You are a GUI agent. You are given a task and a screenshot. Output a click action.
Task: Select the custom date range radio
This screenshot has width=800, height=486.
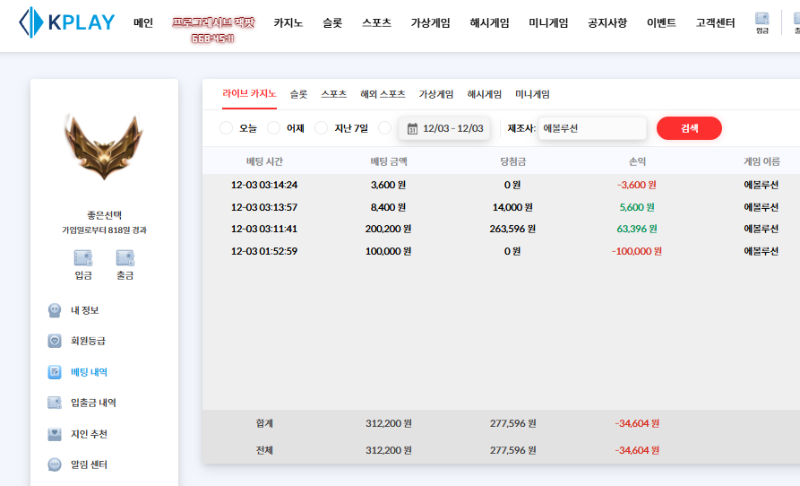pyautogui.click(x=385, y=128)
